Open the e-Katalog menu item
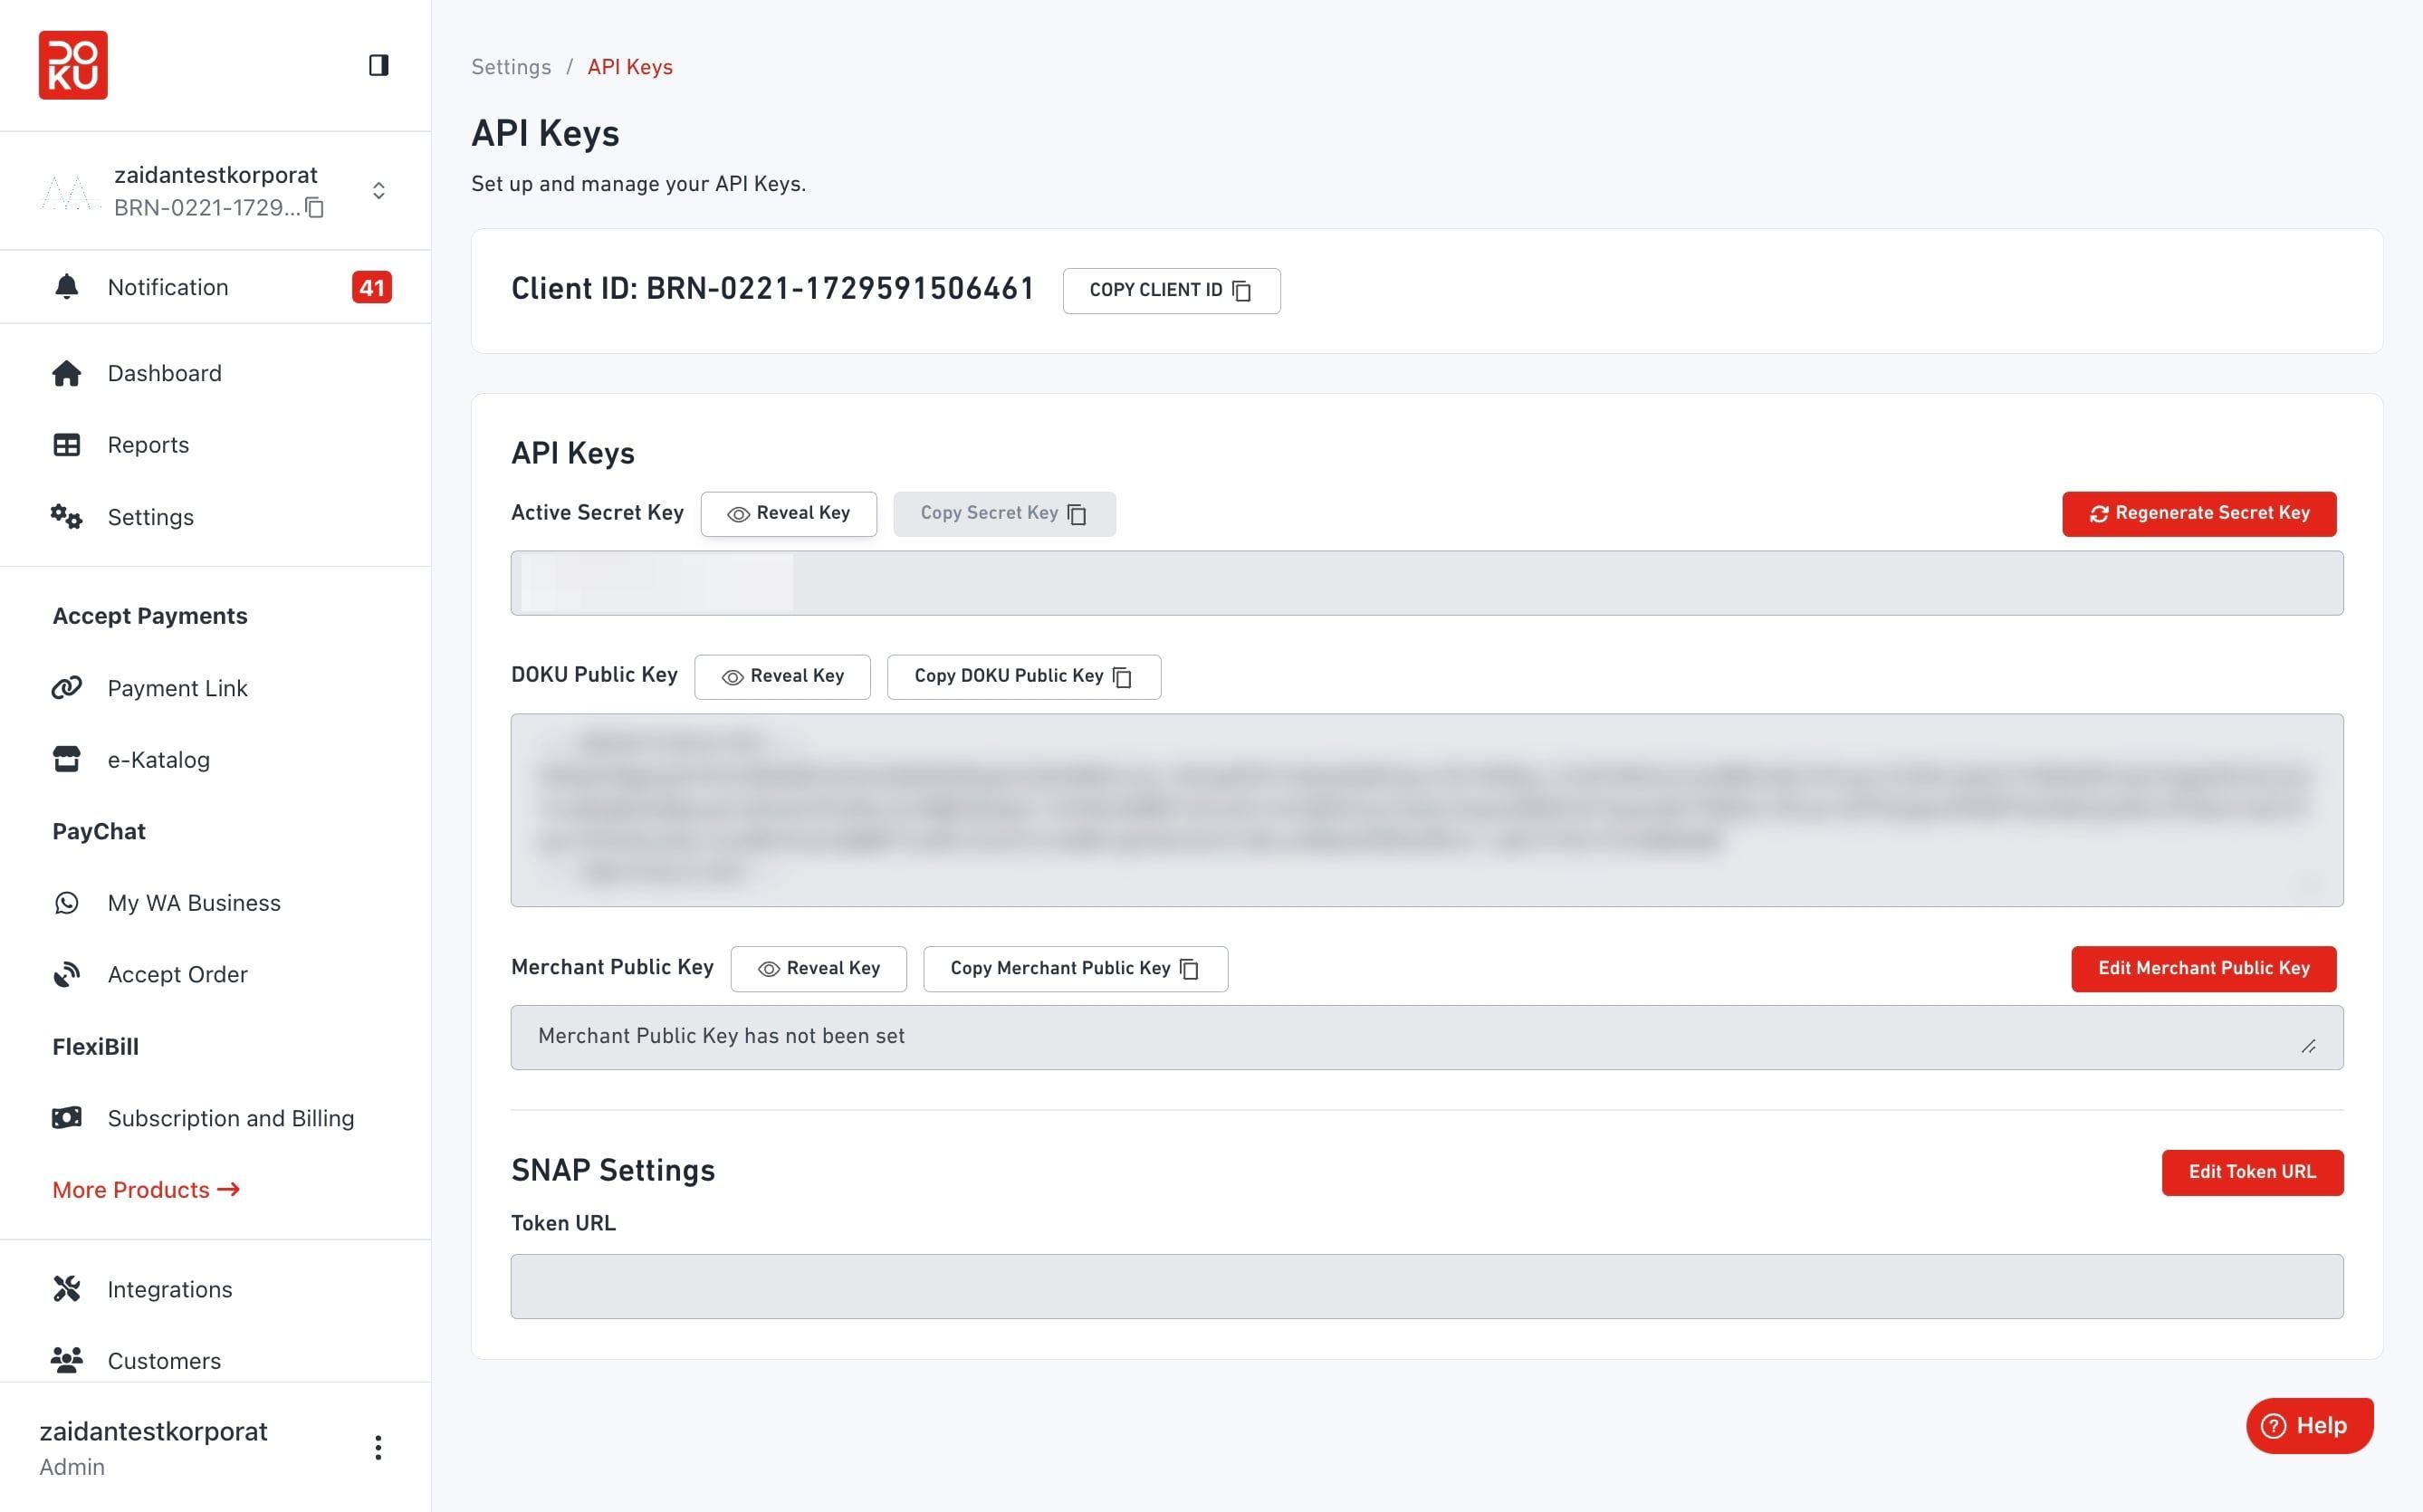Viewport: 2423px width, 1512px height. click(159, 760)
